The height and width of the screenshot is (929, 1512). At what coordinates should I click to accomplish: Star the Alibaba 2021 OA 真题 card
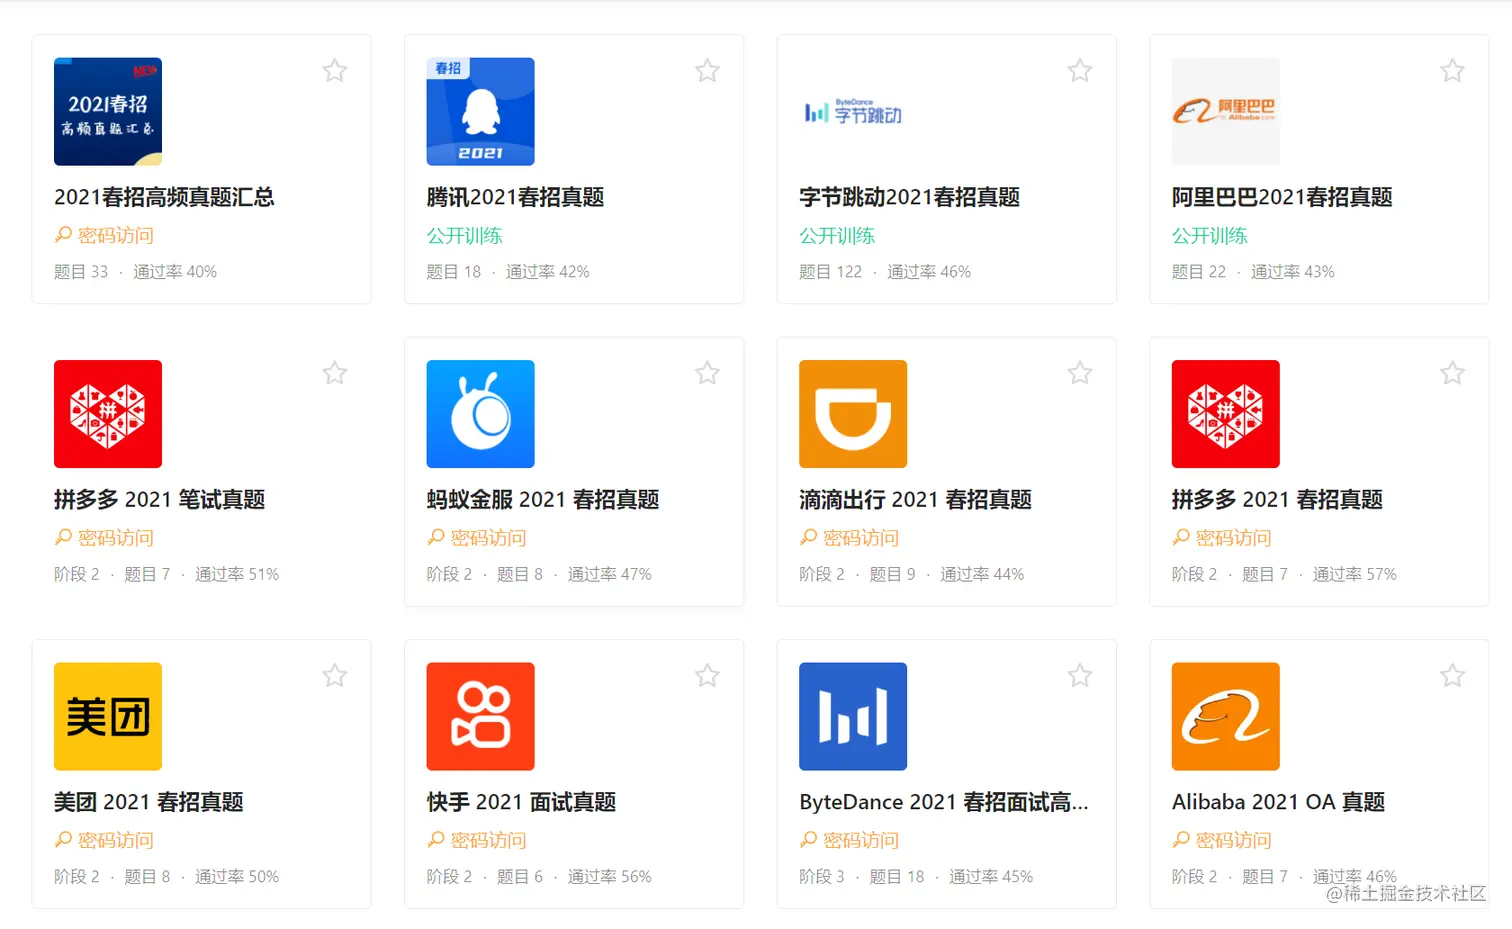1452,676
